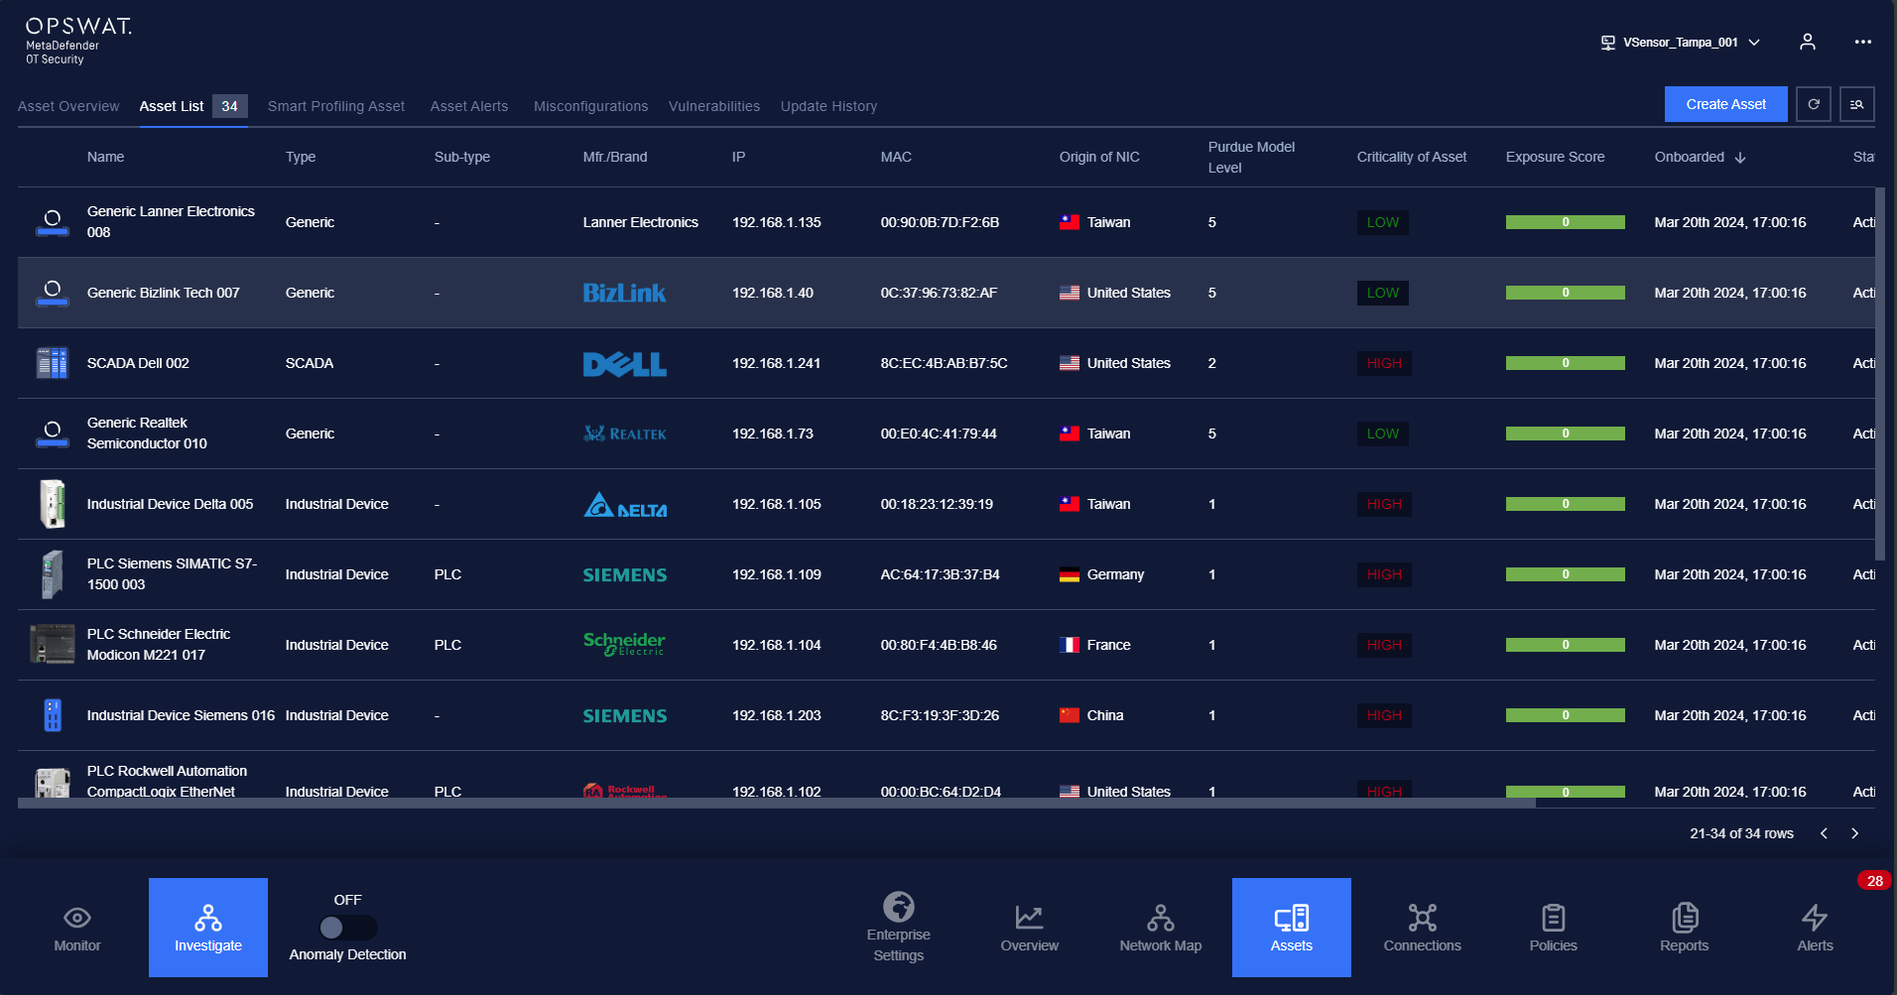Go to previous page of rows
The height and width of the screenshot is (995, 1897).
tap(1824, 833)
